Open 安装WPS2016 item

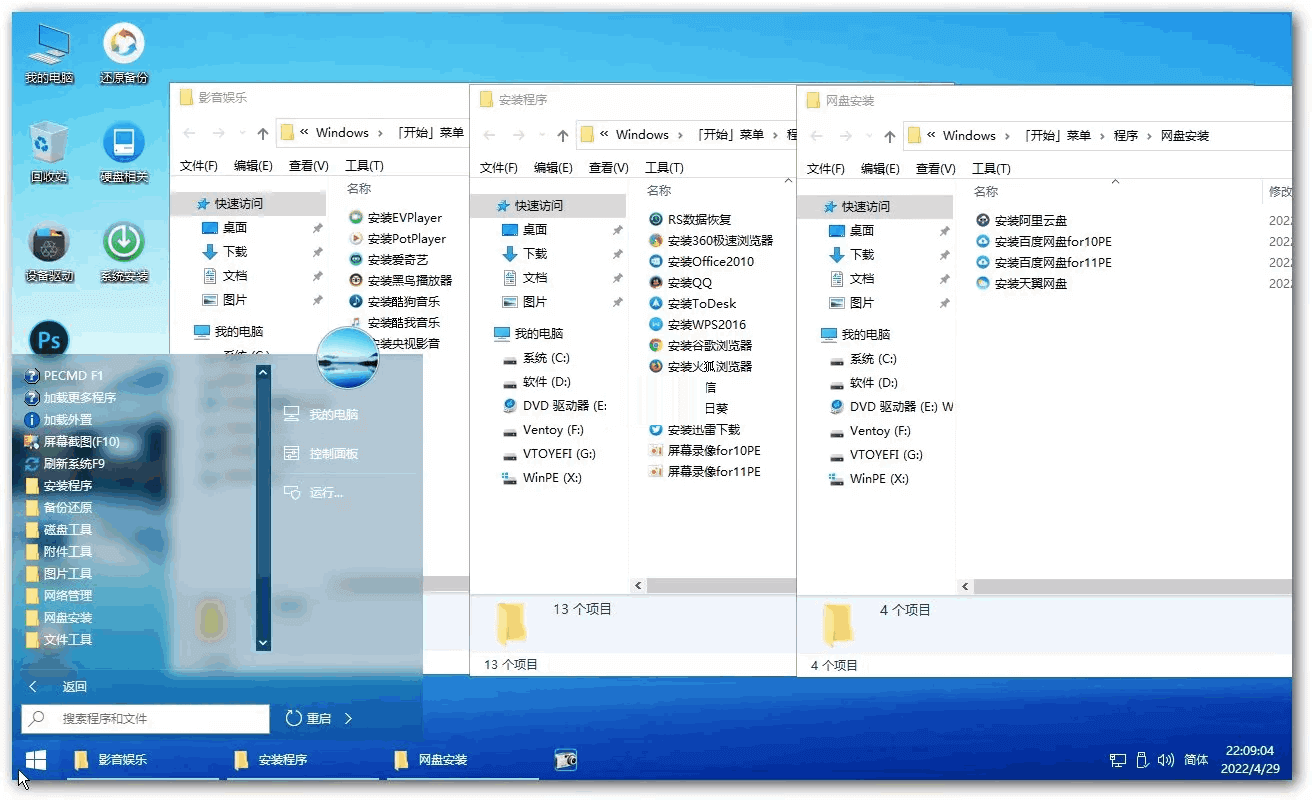(697, 324)
